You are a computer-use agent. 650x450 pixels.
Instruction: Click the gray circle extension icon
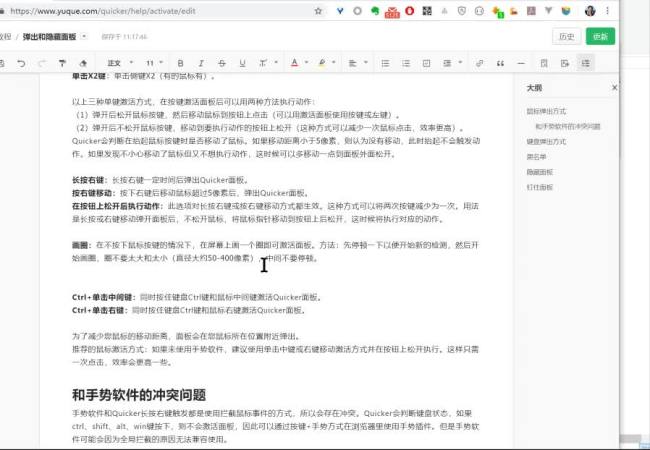pos(357,11)
